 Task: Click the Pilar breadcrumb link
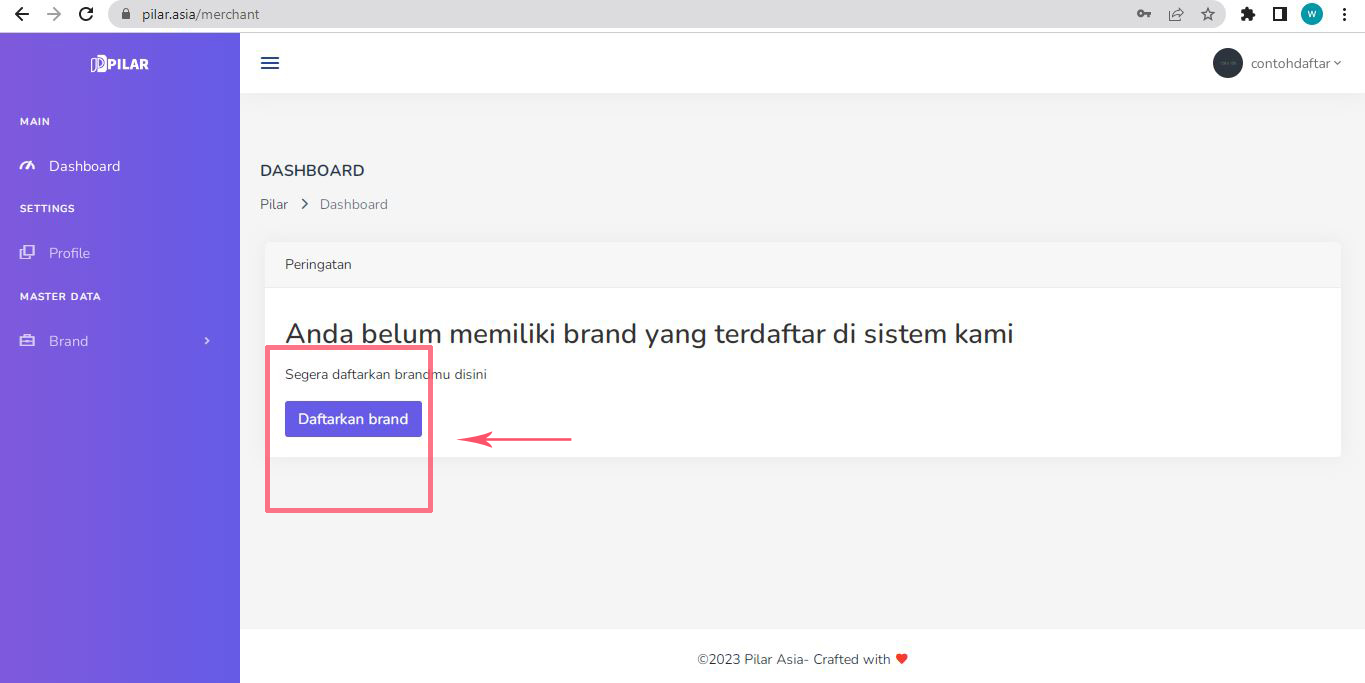[x=273, y=204]
